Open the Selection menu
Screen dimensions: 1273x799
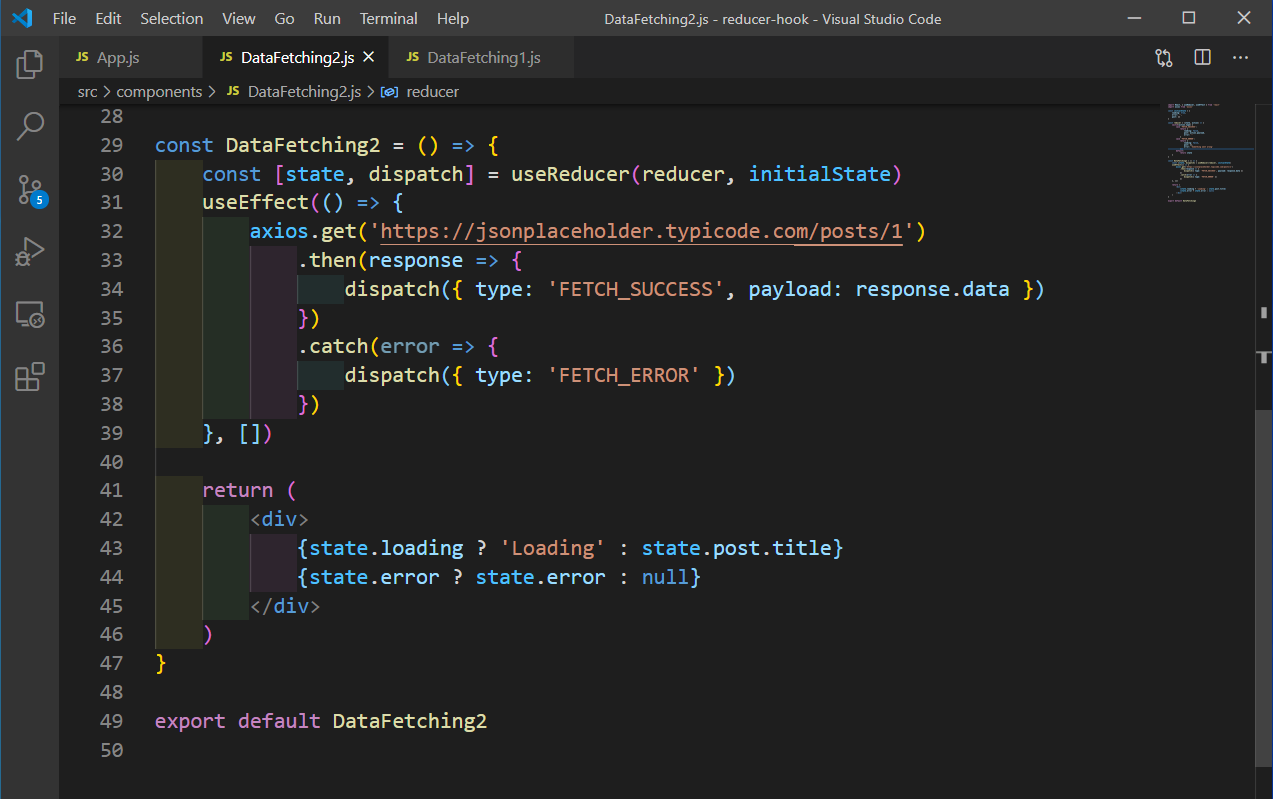point(171,18)
